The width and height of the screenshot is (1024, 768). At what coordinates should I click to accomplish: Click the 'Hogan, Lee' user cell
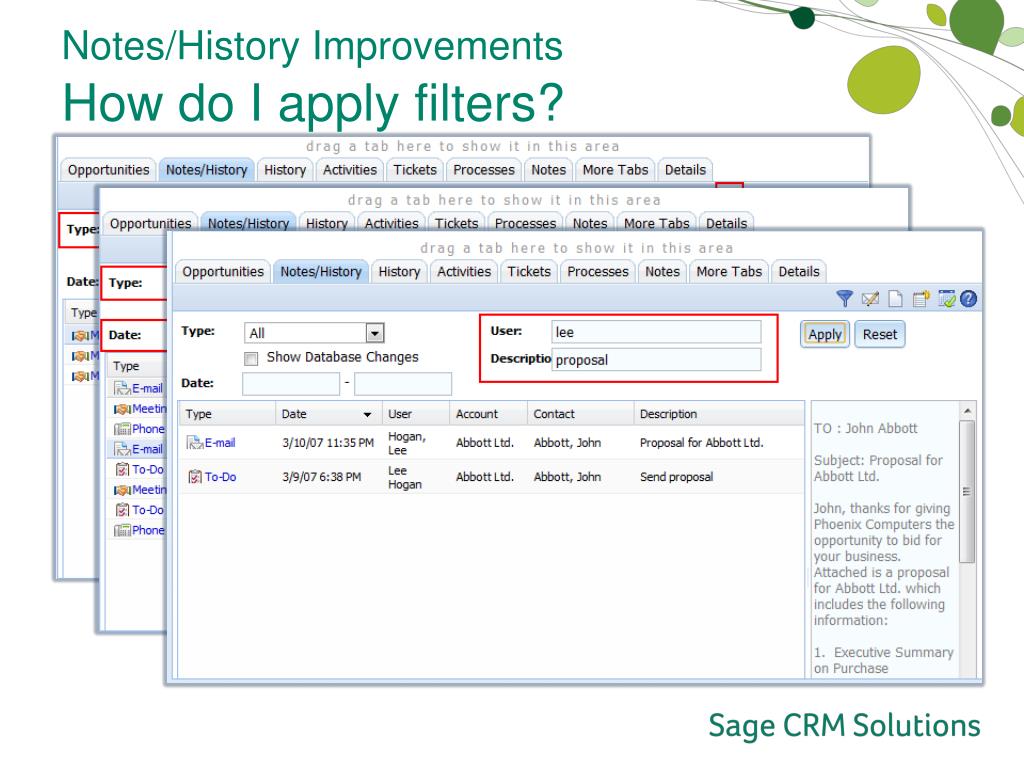[x=406, y=443]
